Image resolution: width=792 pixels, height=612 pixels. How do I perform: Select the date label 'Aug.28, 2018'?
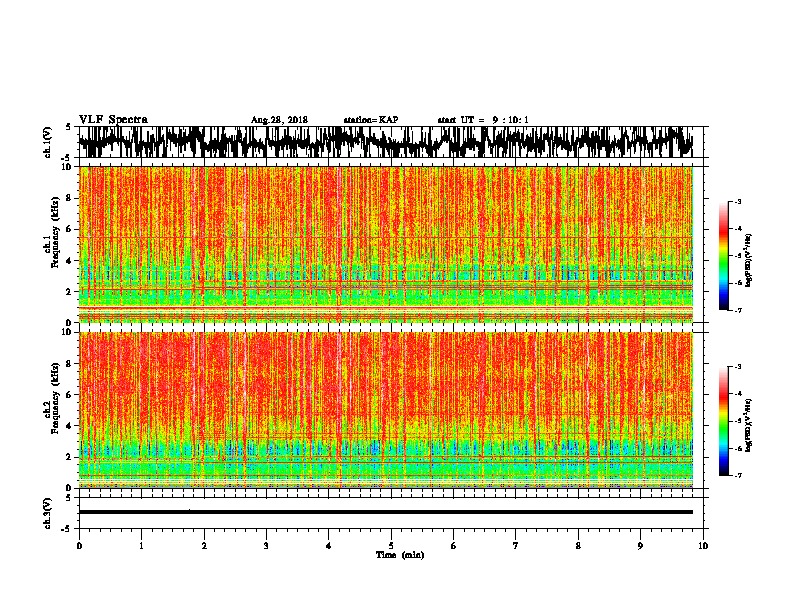(x=279, y=120)
